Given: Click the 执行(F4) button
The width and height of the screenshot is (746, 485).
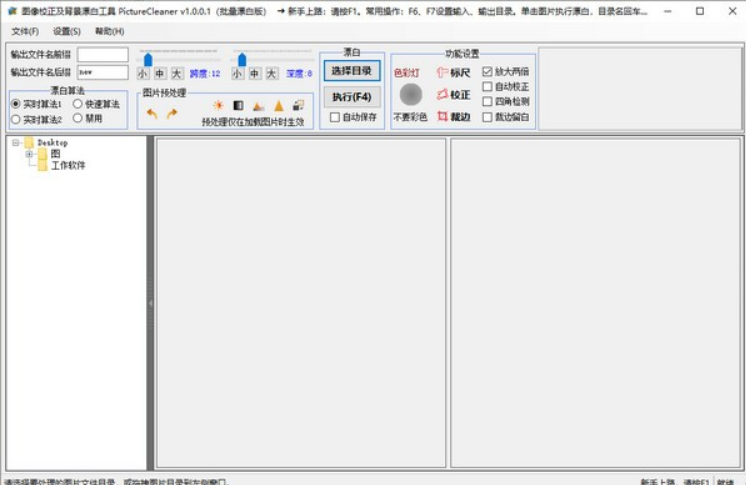Looking at the screenshot, I should pyautogui.click(x=352, y=97).
